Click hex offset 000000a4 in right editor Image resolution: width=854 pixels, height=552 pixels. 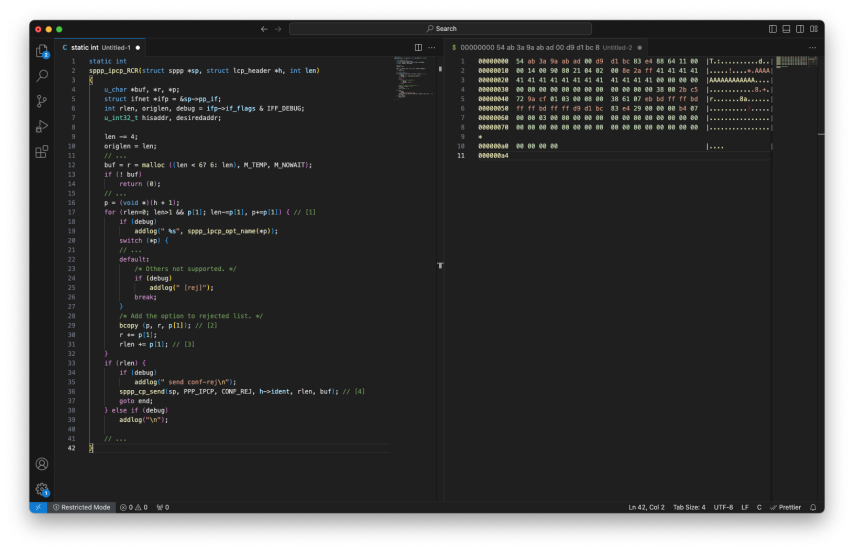click(493, 156)
